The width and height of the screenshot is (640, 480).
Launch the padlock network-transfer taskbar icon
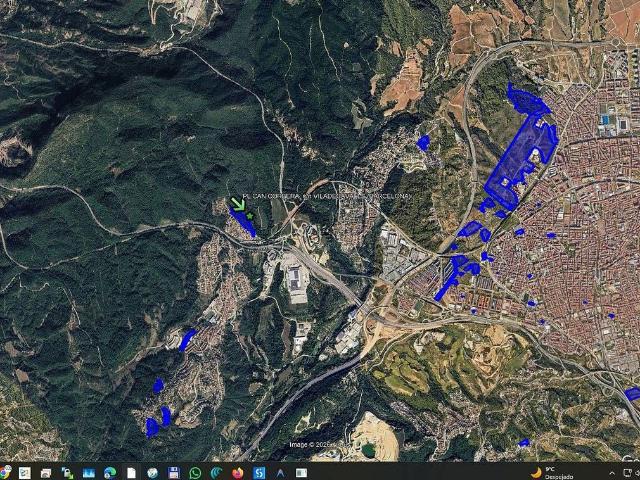coord(67,473)
